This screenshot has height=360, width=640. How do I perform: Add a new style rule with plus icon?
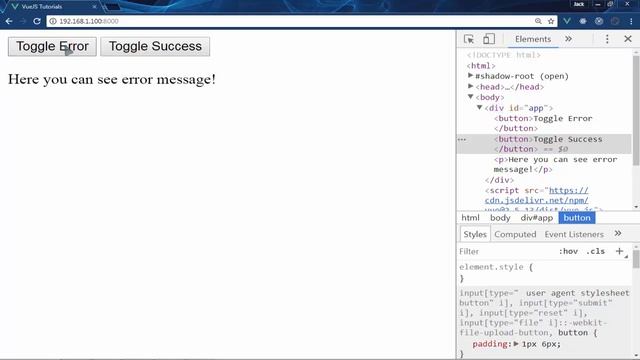(x=619, y=251)
